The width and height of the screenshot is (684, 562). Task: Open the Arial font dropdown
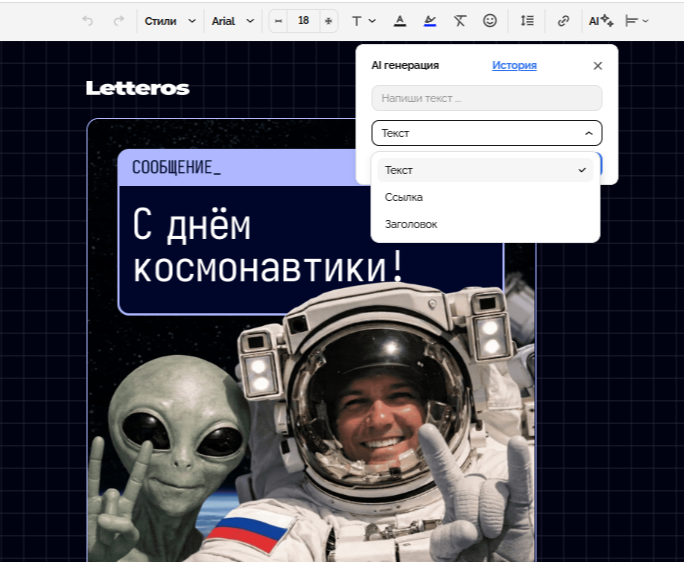[x=233, y=20]
